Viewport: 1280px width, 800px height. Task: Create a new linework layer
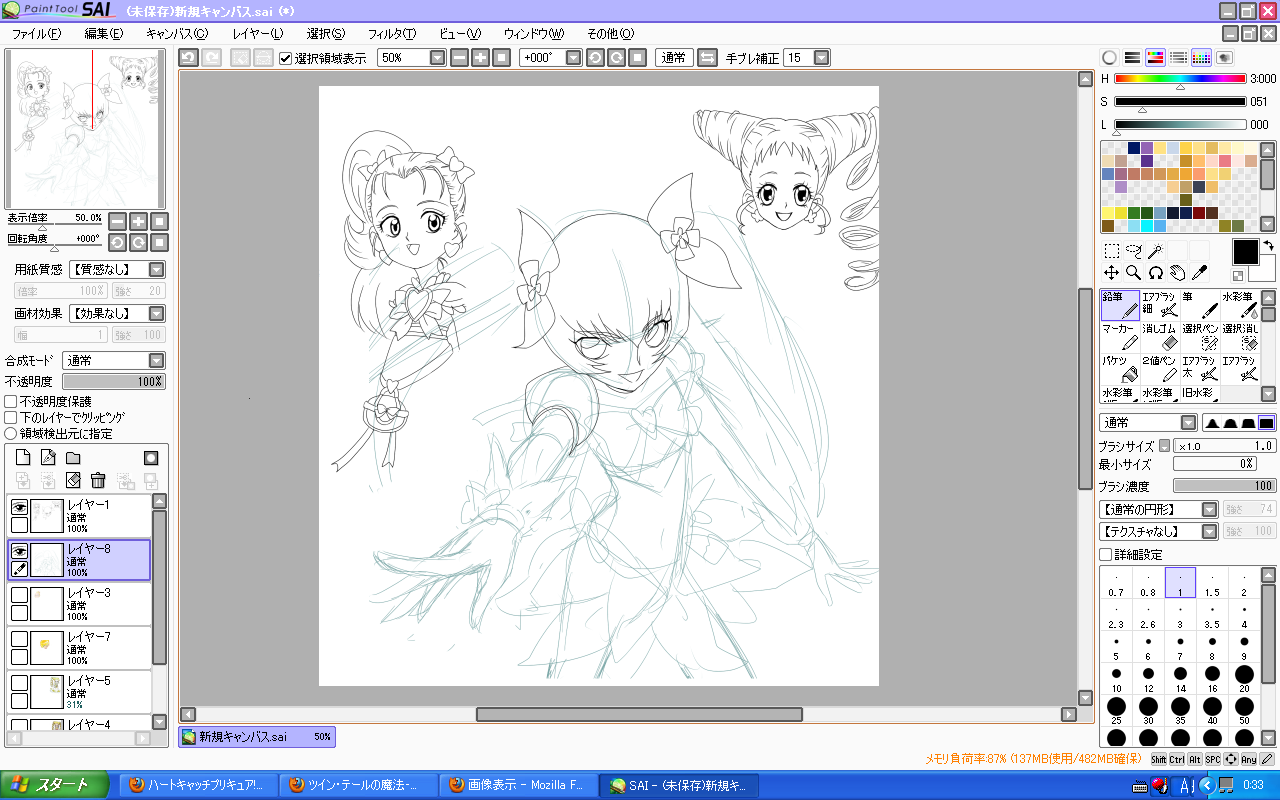[x=48, y=458]
